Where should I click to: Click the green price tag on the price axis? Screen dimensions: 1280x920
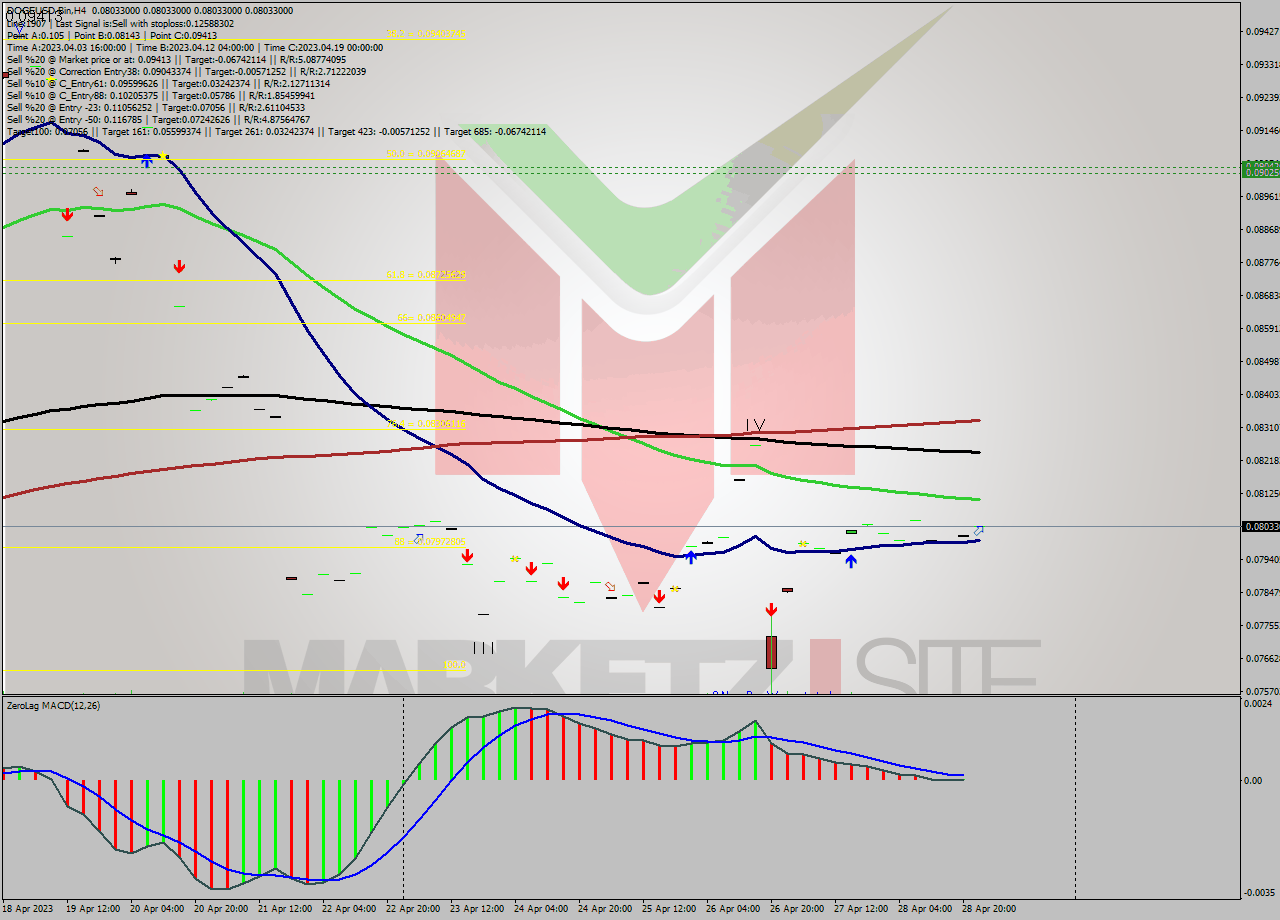[x=1260, y=170]
